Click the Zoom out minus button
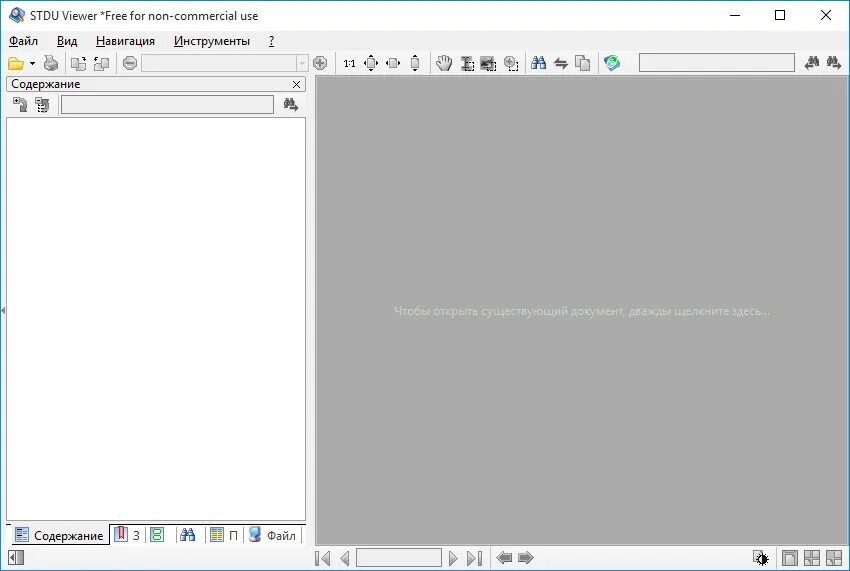 click(130, 63)
